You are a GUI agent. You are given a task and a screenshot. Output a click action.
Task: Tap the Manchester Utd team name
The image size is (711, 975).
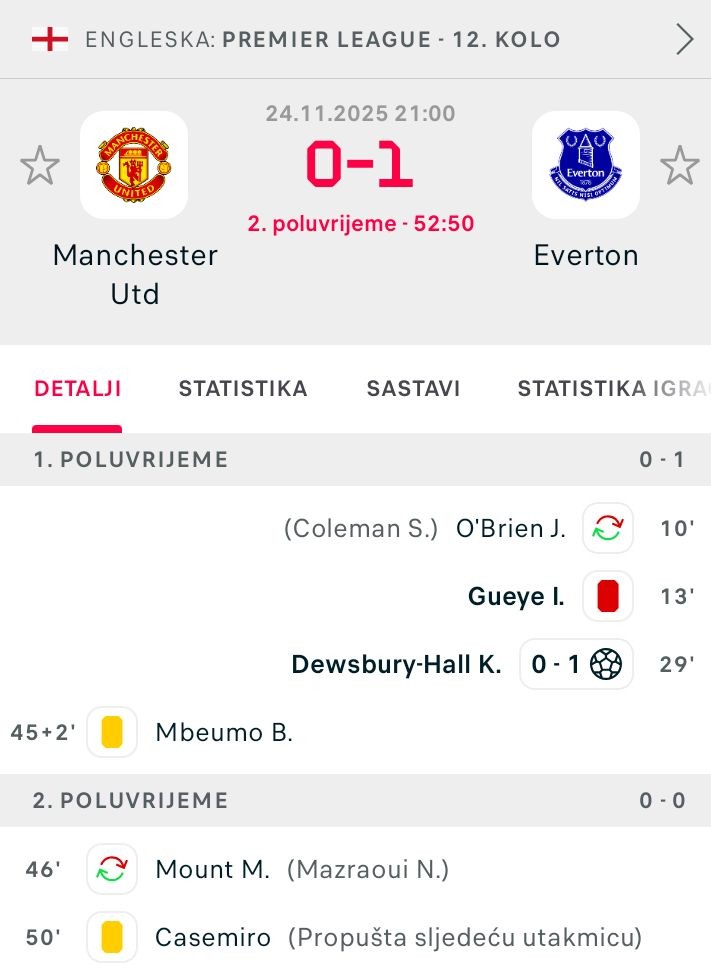(135, 274)
